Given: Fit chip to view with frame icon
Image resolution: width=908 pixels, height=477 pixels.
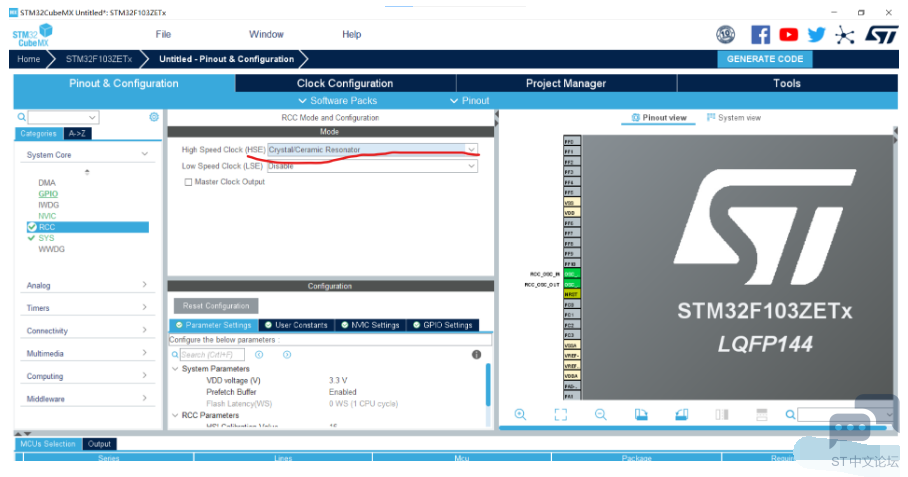Looking at the screenshot, I should tap(561, 414).
